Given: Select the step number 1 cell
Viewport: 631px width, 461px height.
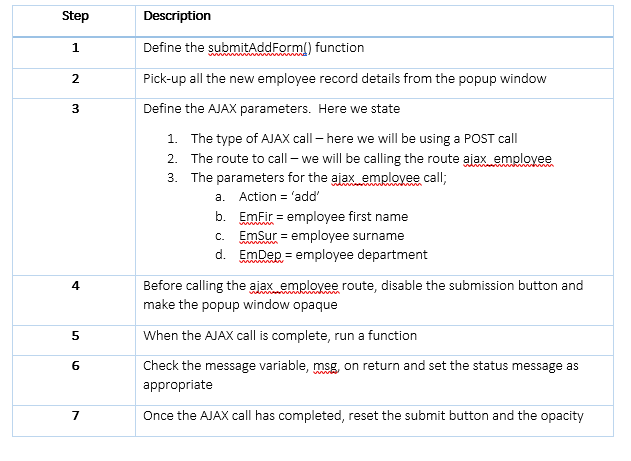Looking at the screenshot, I should 75,48.
